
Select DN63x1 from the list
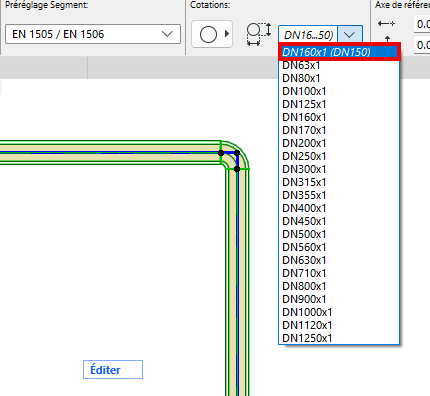click(339, 65)
